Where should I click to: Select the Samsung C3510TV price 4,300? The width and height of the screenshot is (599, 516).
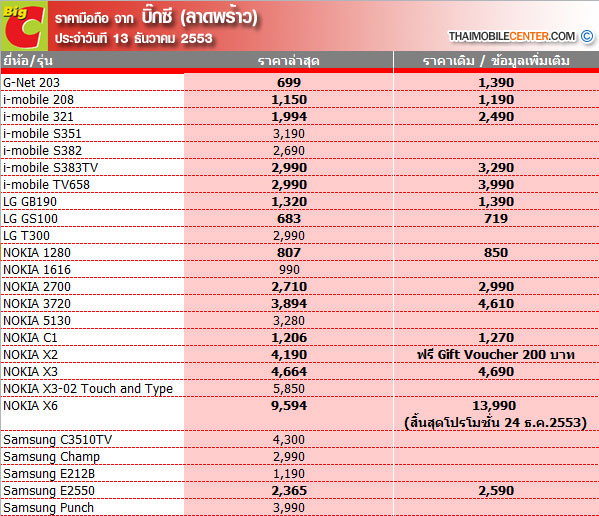[x=289, y=440]
